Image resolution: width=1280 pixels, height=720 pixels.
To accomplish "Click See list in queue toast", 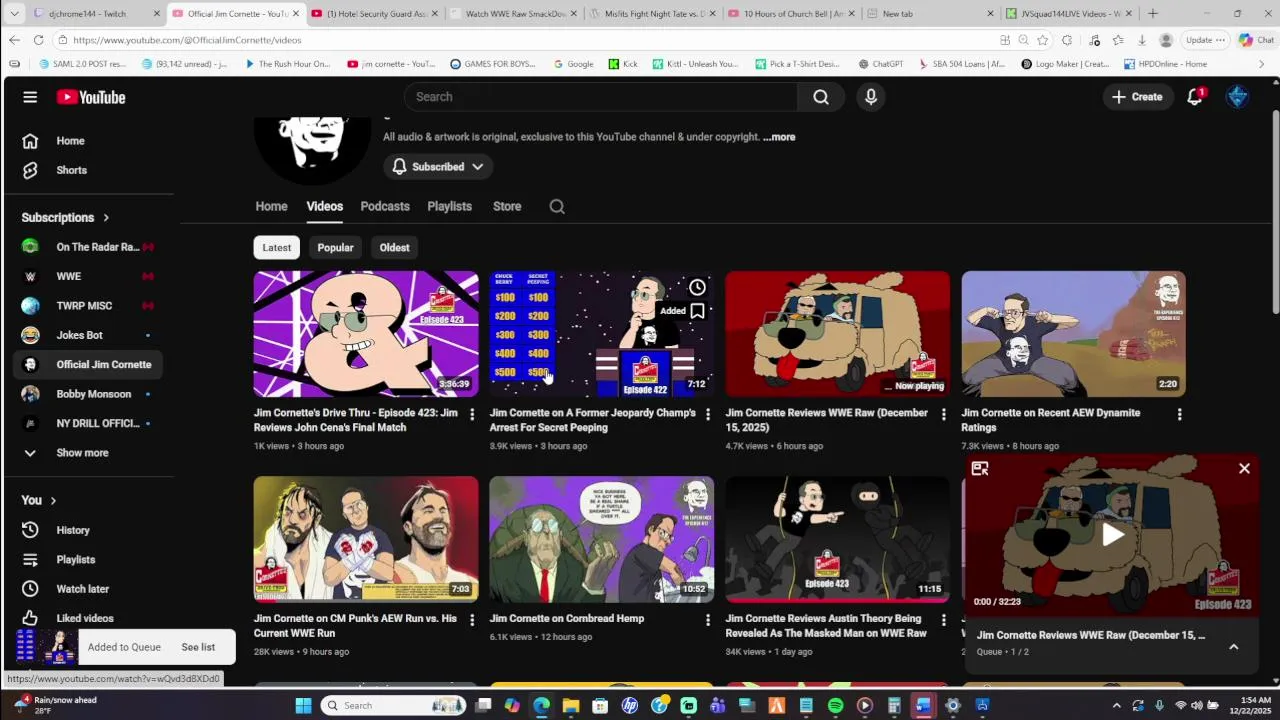I will [198, 647].
